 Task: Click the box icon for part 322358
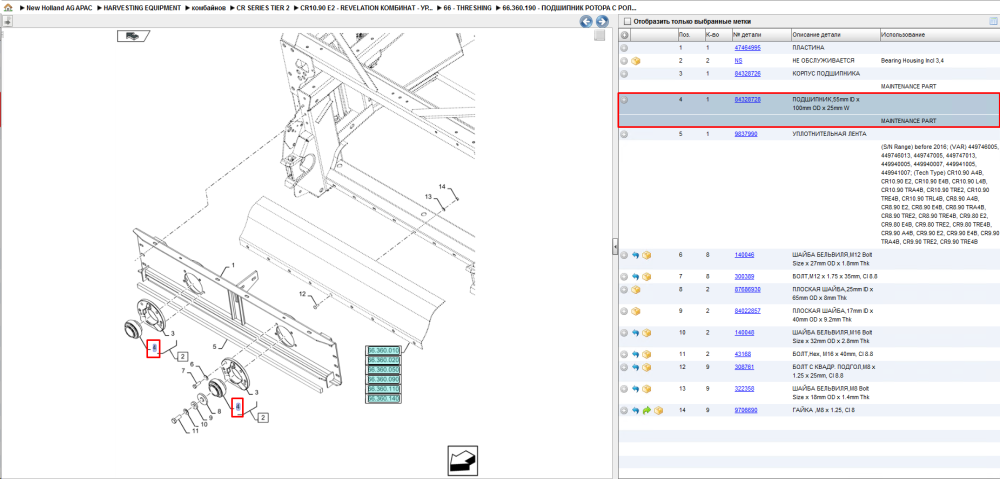click(647, 389)
